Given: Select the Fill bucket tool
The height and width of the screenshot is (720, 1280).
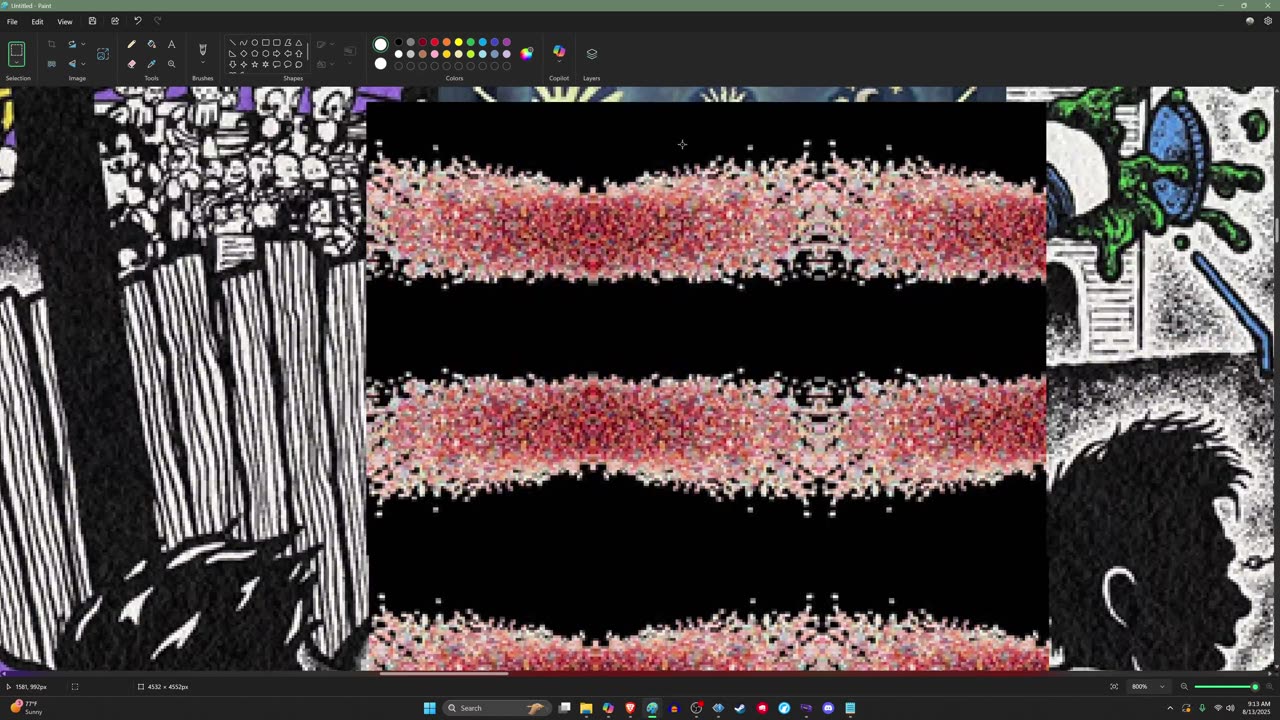Looking at the screenshot, I should [x=151, y=44].
